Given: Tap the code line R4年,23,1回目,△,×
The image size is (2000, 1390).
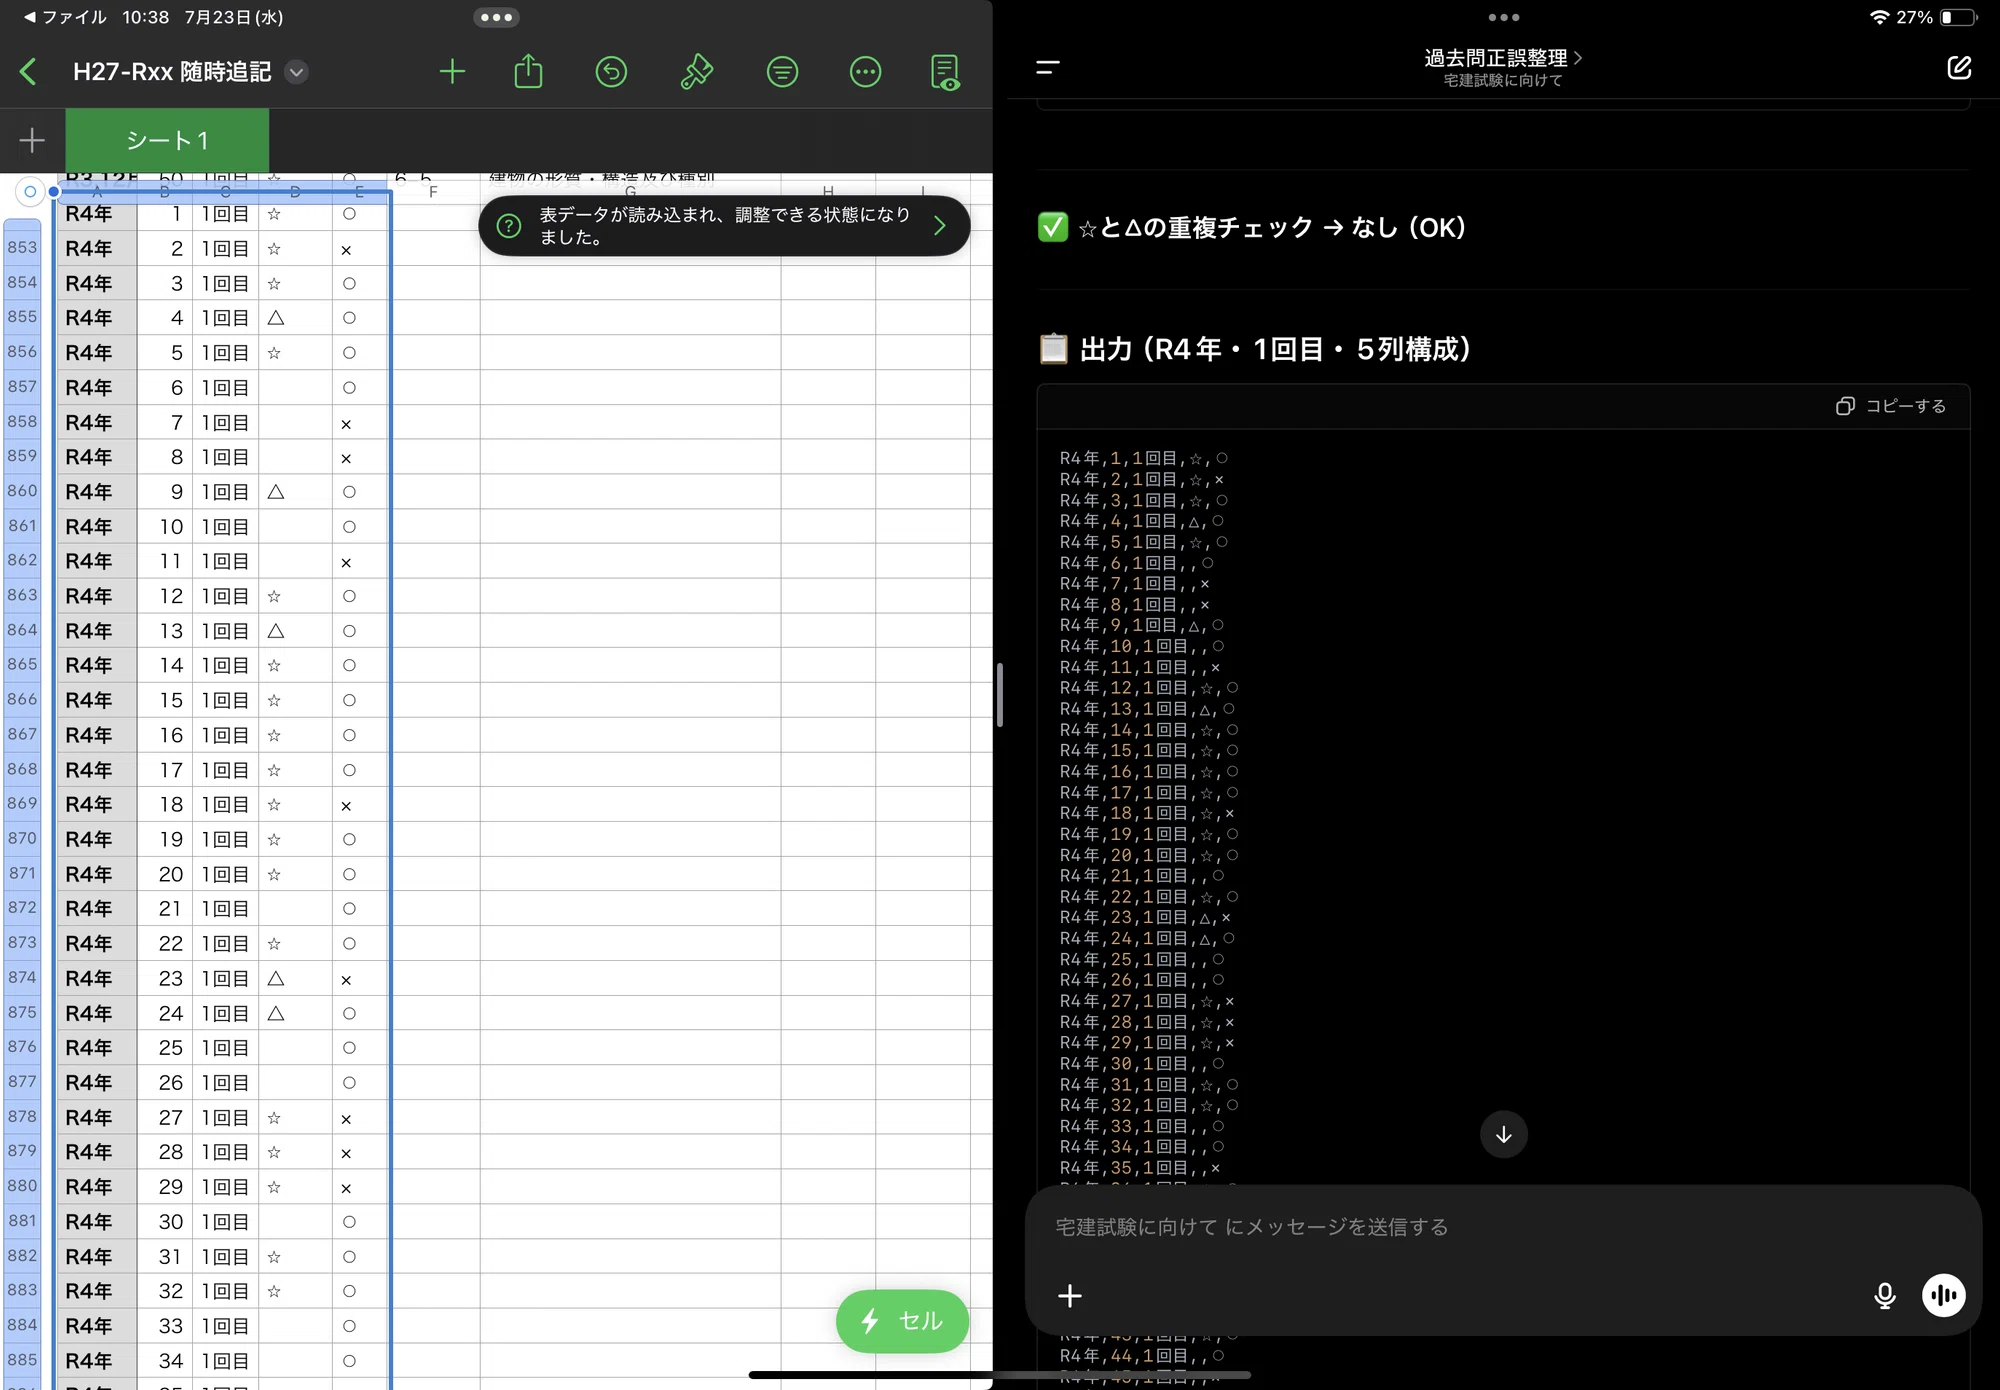Looking at the screenshot, I should pos(1146,918).
